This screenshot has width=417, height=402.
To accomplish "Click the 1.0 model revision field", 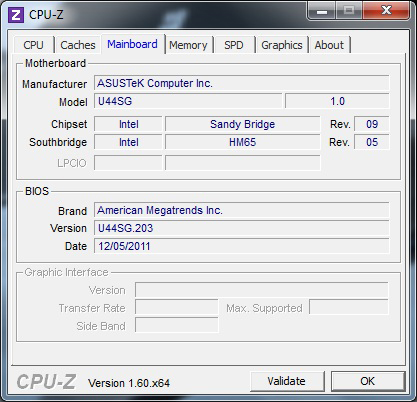I will (x=337, y=101).
